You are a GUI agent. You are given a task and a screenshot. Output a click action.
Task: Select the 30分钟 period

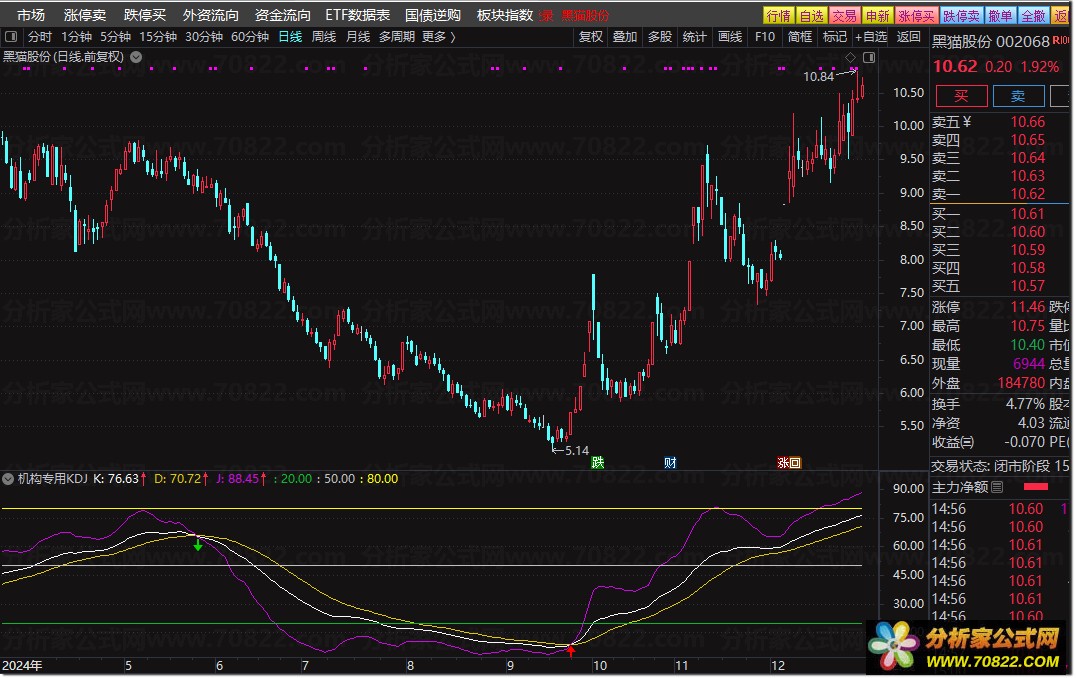(204, 36)
